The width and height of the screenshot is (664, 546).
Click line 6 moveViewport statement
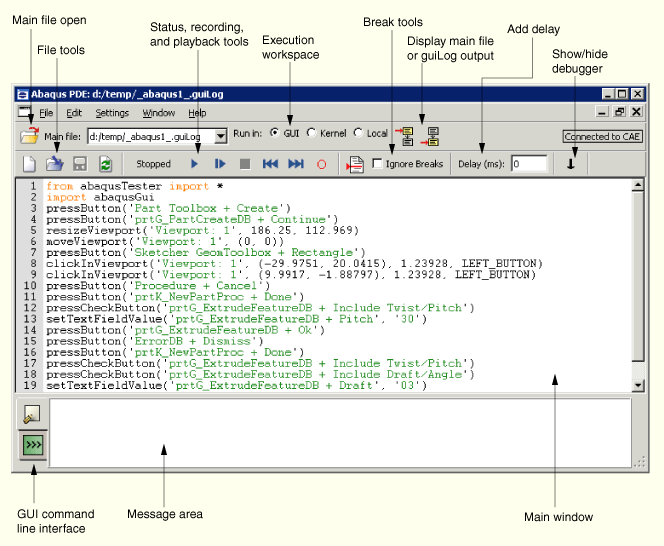pyautogui.click(x=165, y=241)
